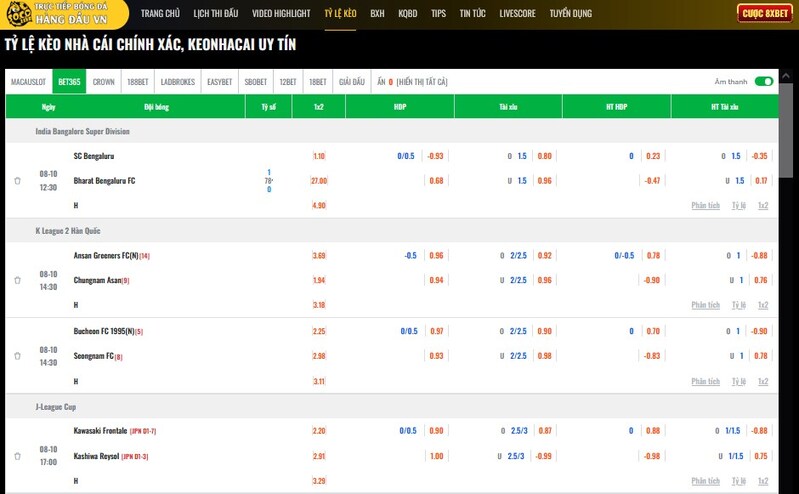This screenshot has width=799, height=494.
Task: Open Phân tích link for SC Bengaluru match
Action: [x=705, y=205]
